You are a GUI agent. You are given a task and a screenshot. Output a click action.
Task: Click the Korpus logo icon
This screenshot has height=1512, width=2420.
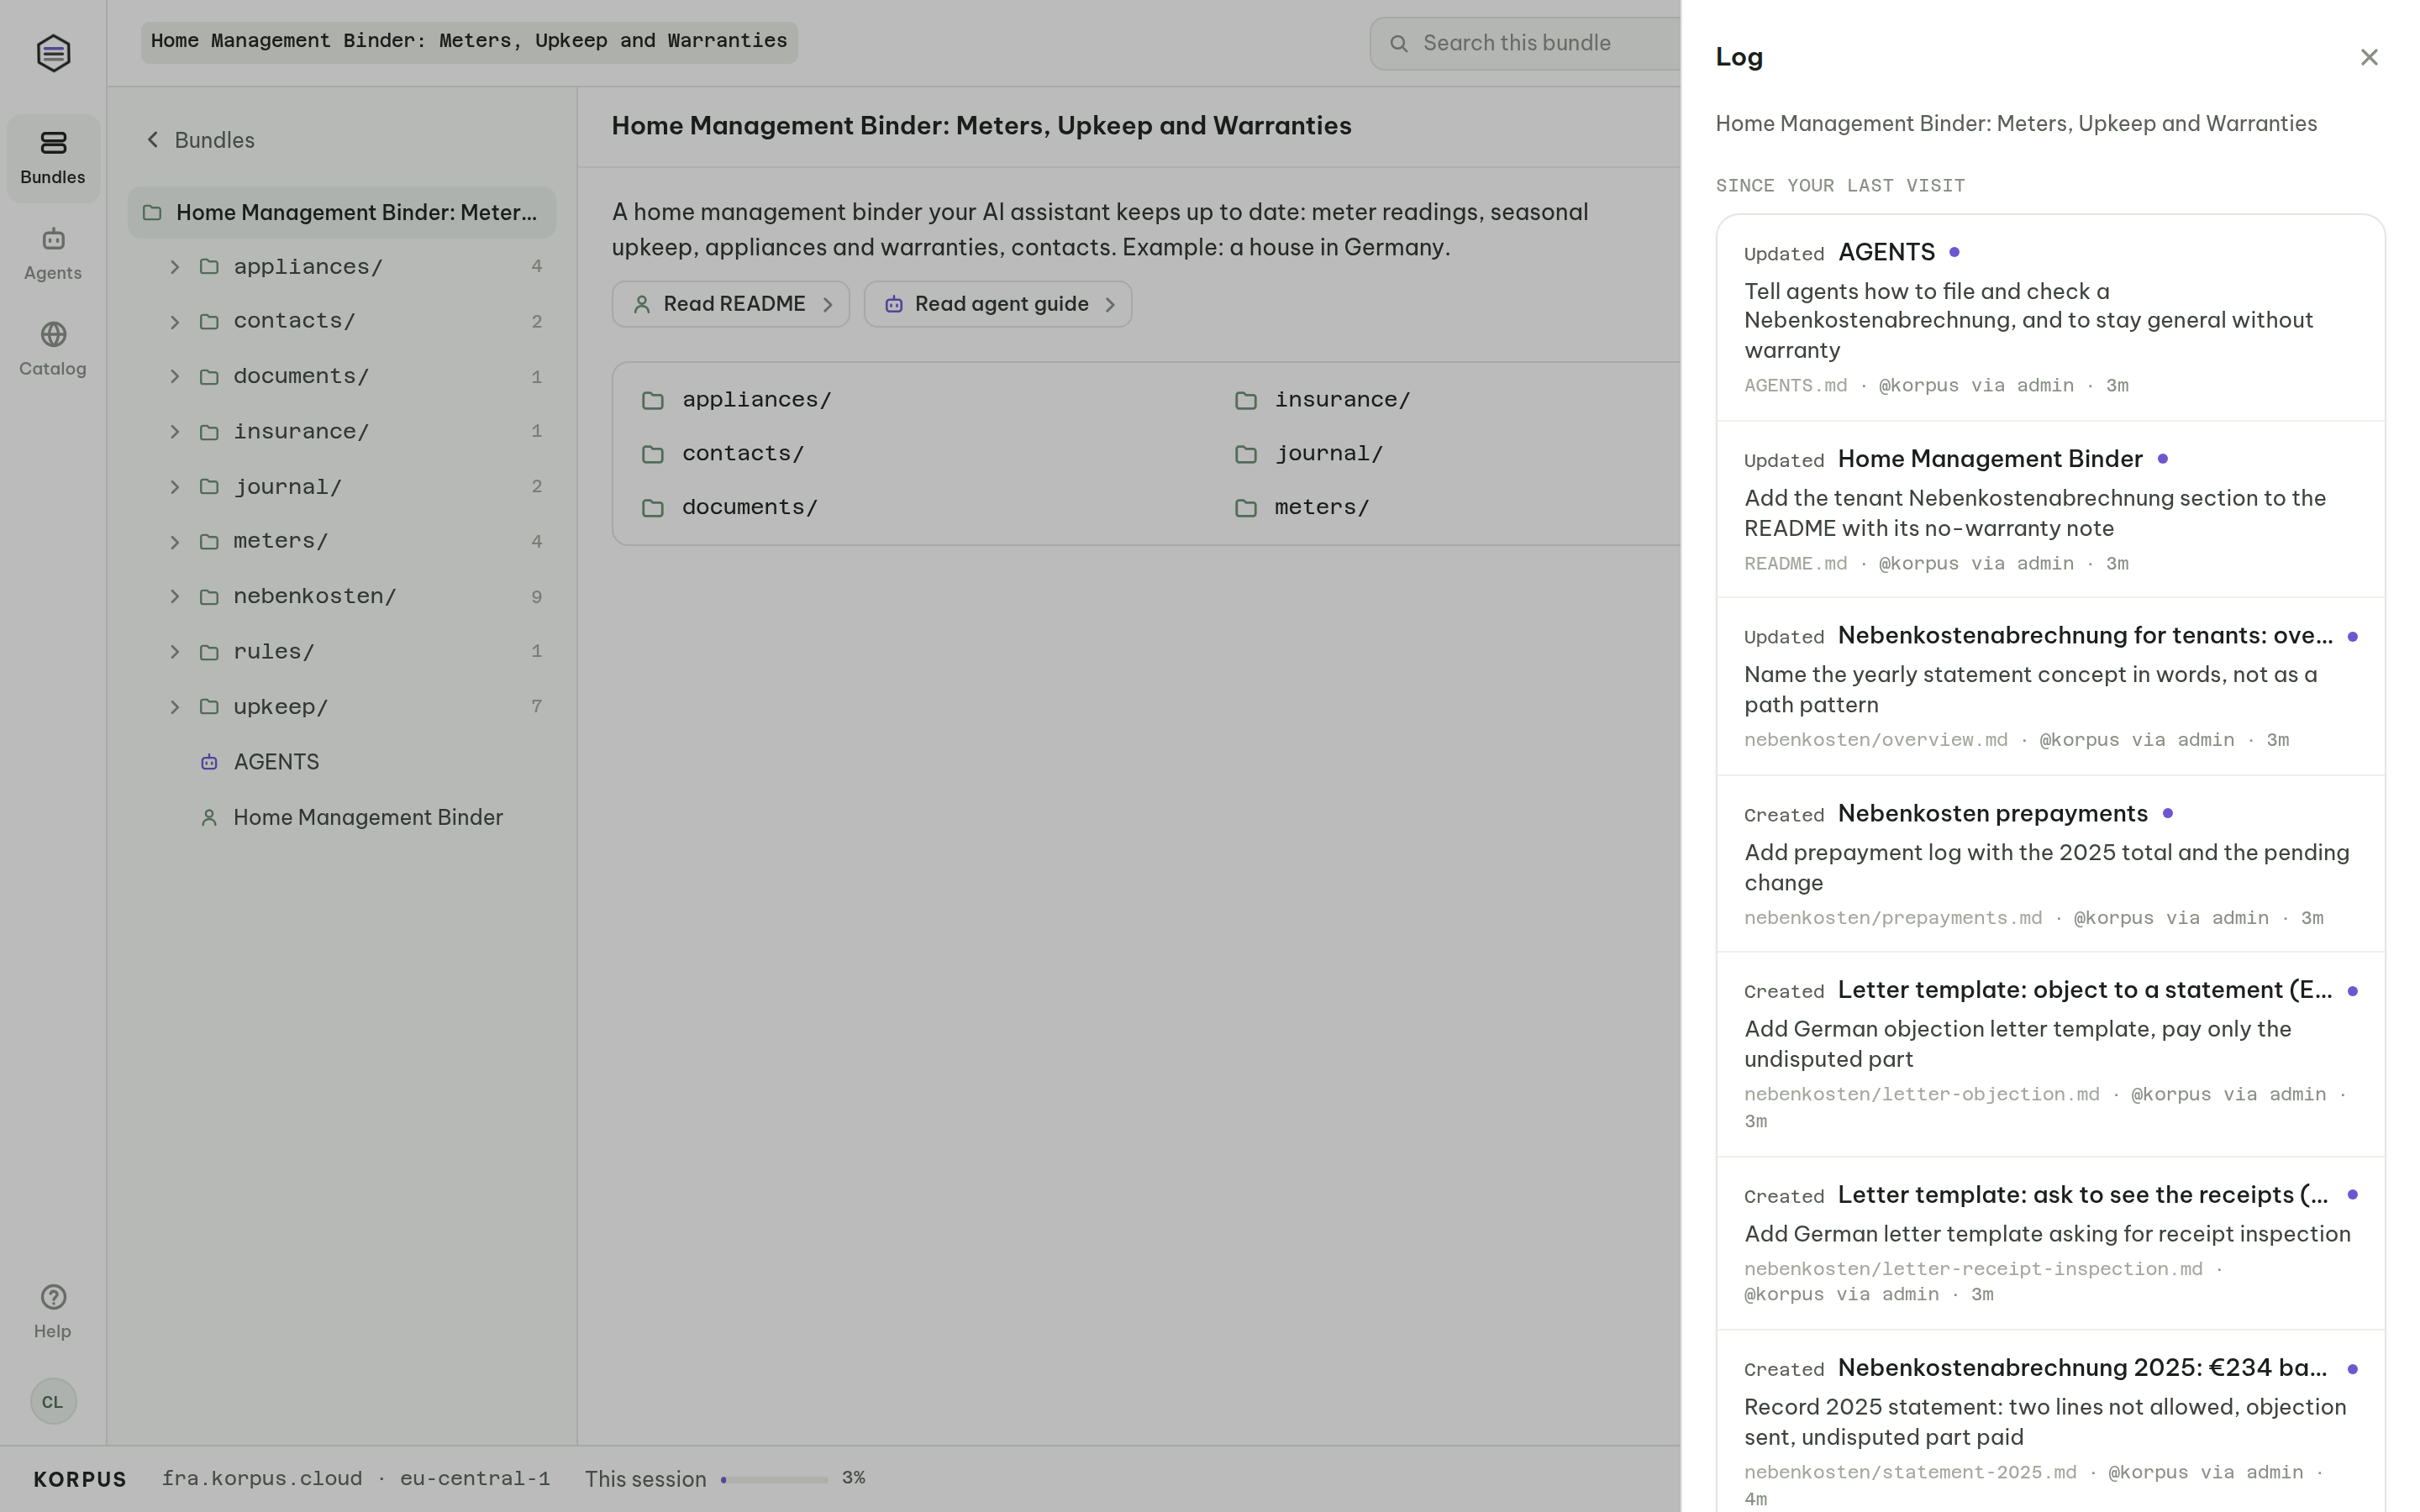(x=53, y=52)
